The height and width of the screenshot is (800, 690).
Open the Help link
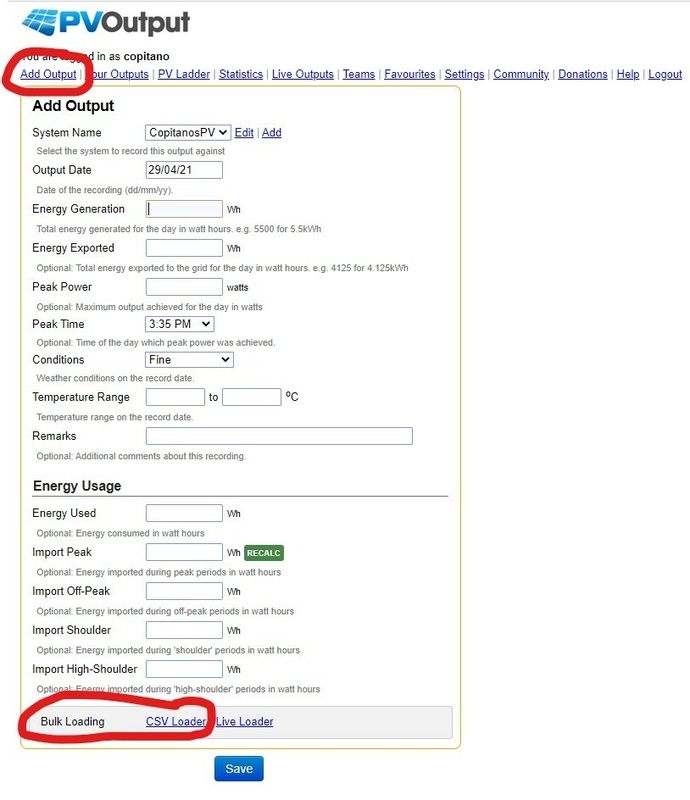(x=628, y=74)
